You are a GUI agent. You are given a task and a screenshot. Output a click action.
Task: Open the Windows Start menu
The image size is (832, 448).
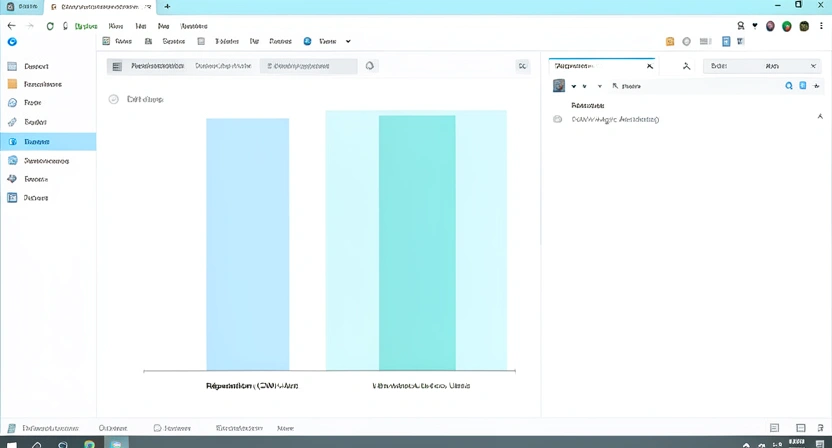coord(12,442)
